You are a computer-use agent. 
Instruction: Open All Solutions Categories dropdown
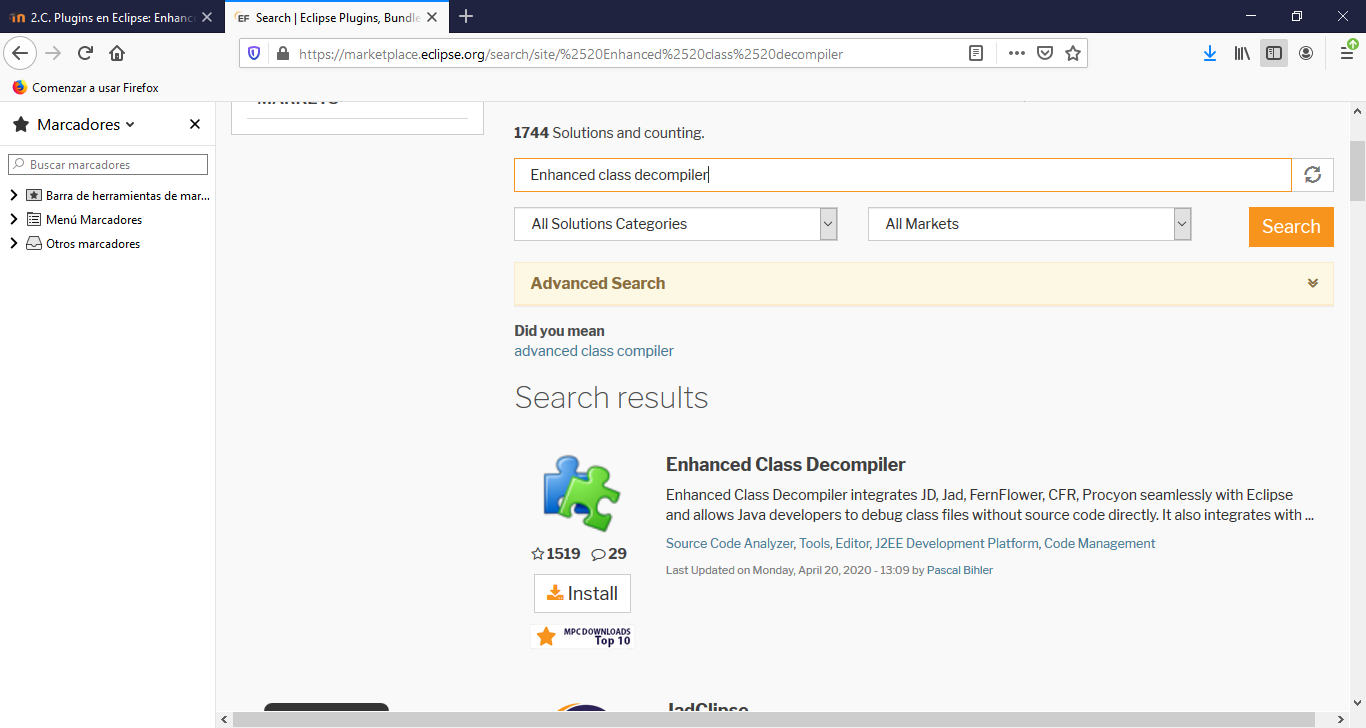[x=676, y=224]
